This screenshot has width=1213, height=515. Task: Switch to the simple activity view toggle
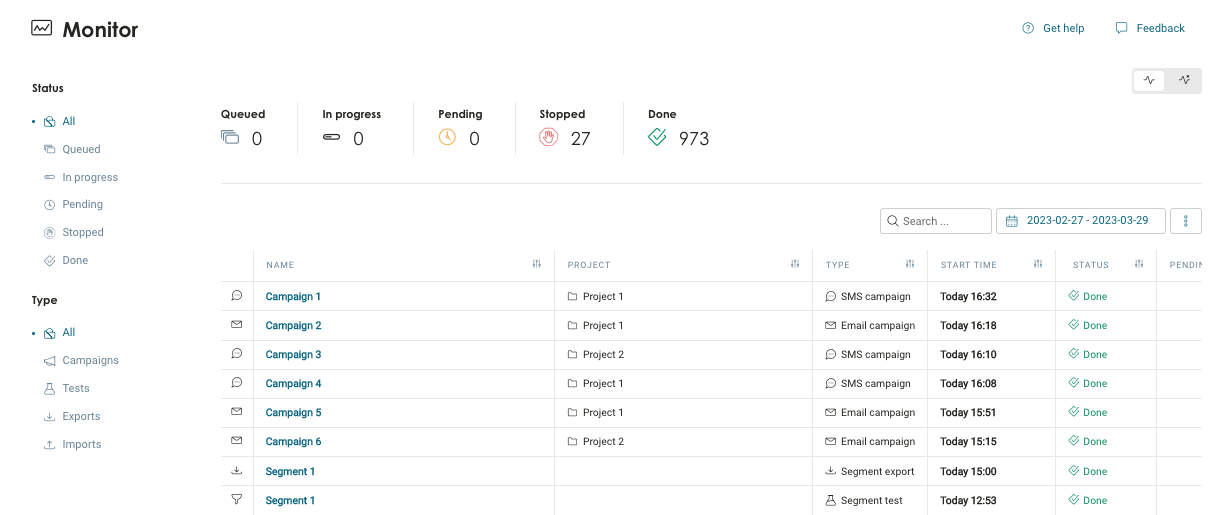point(1149,80)
